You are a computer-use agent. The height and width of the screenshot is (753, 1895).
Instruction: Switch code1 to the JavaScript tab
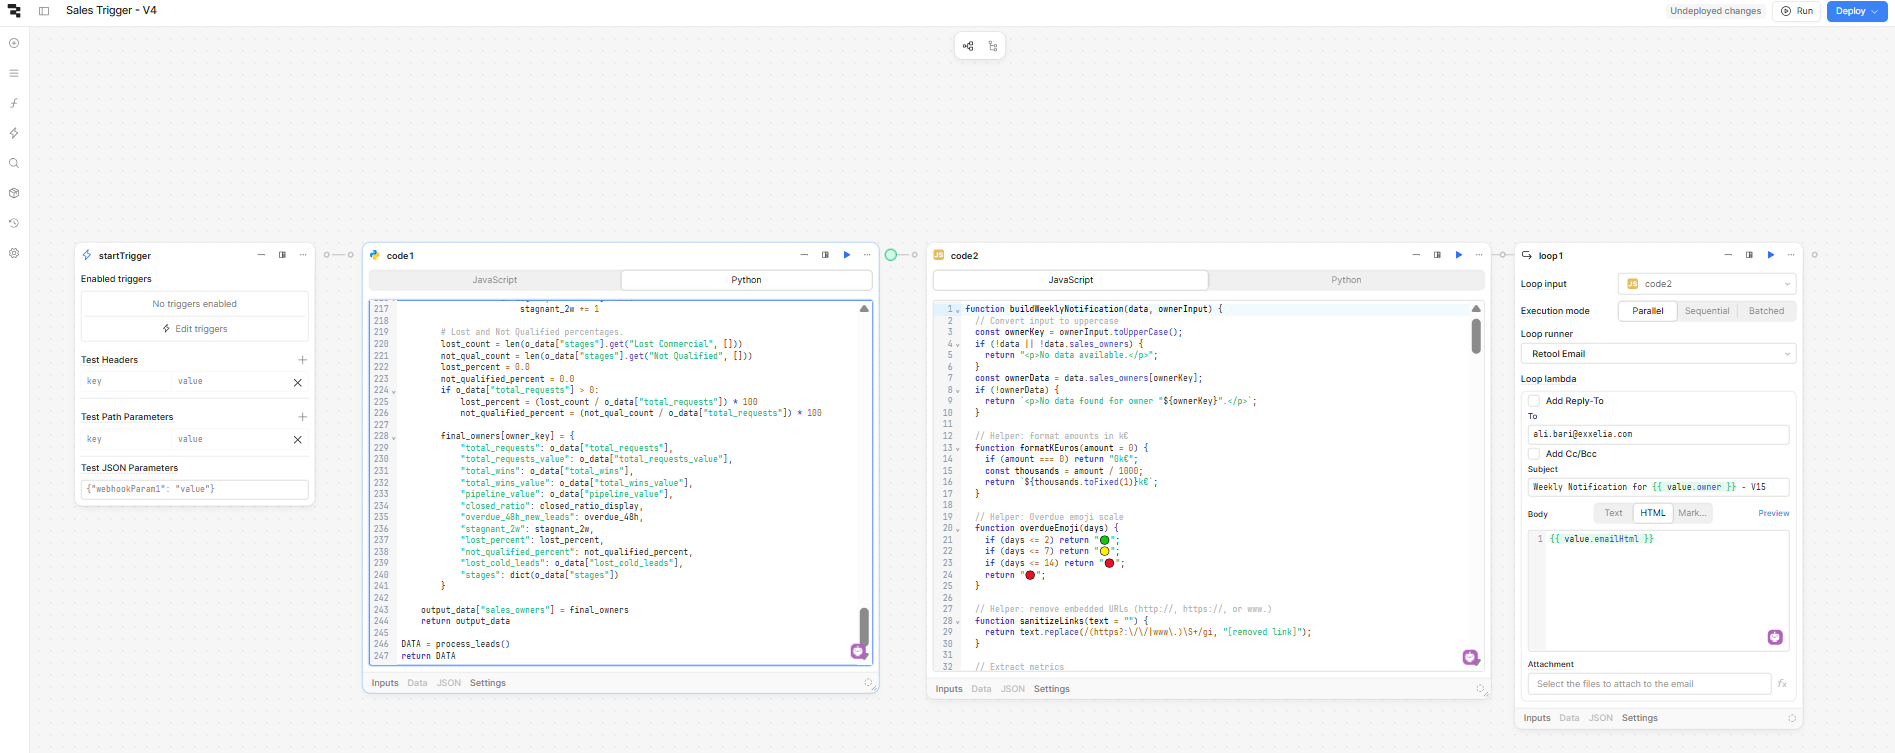pyautogui.click(x=495, y=280)
